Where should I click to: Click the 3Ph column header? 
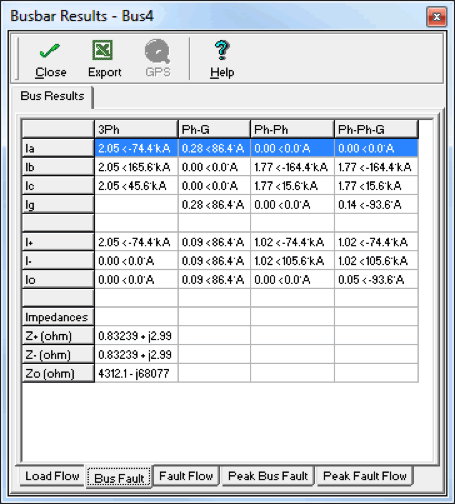(x=136, y=129)
